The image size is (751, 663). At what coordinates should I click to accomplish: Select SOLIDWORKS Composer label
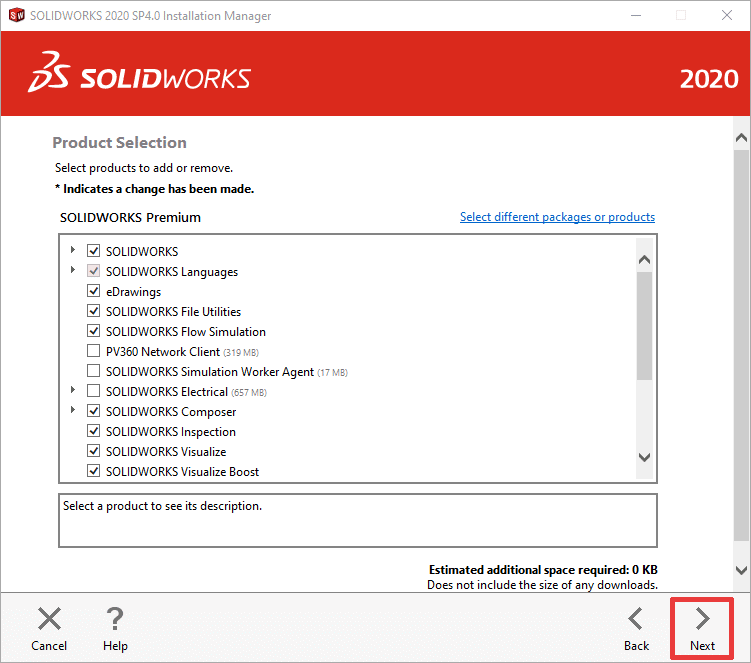(171, 412)
